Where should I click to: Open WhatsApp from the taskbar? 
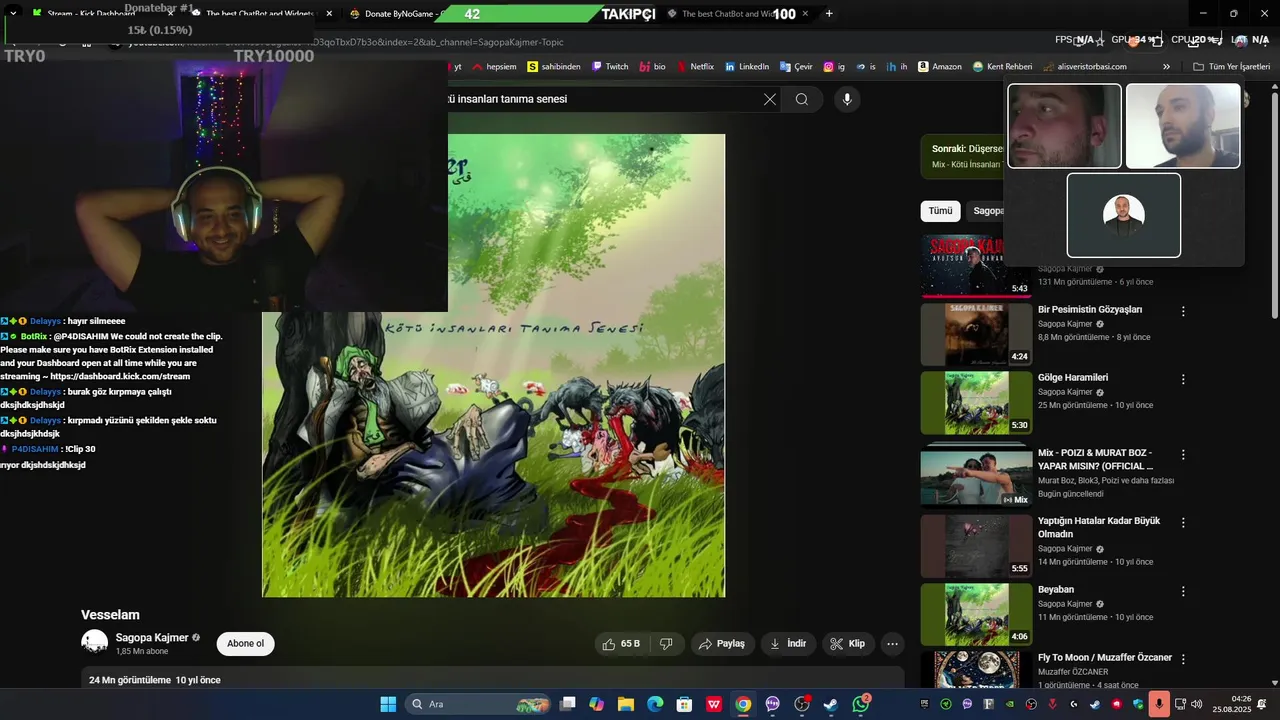[x=861, y=704]
